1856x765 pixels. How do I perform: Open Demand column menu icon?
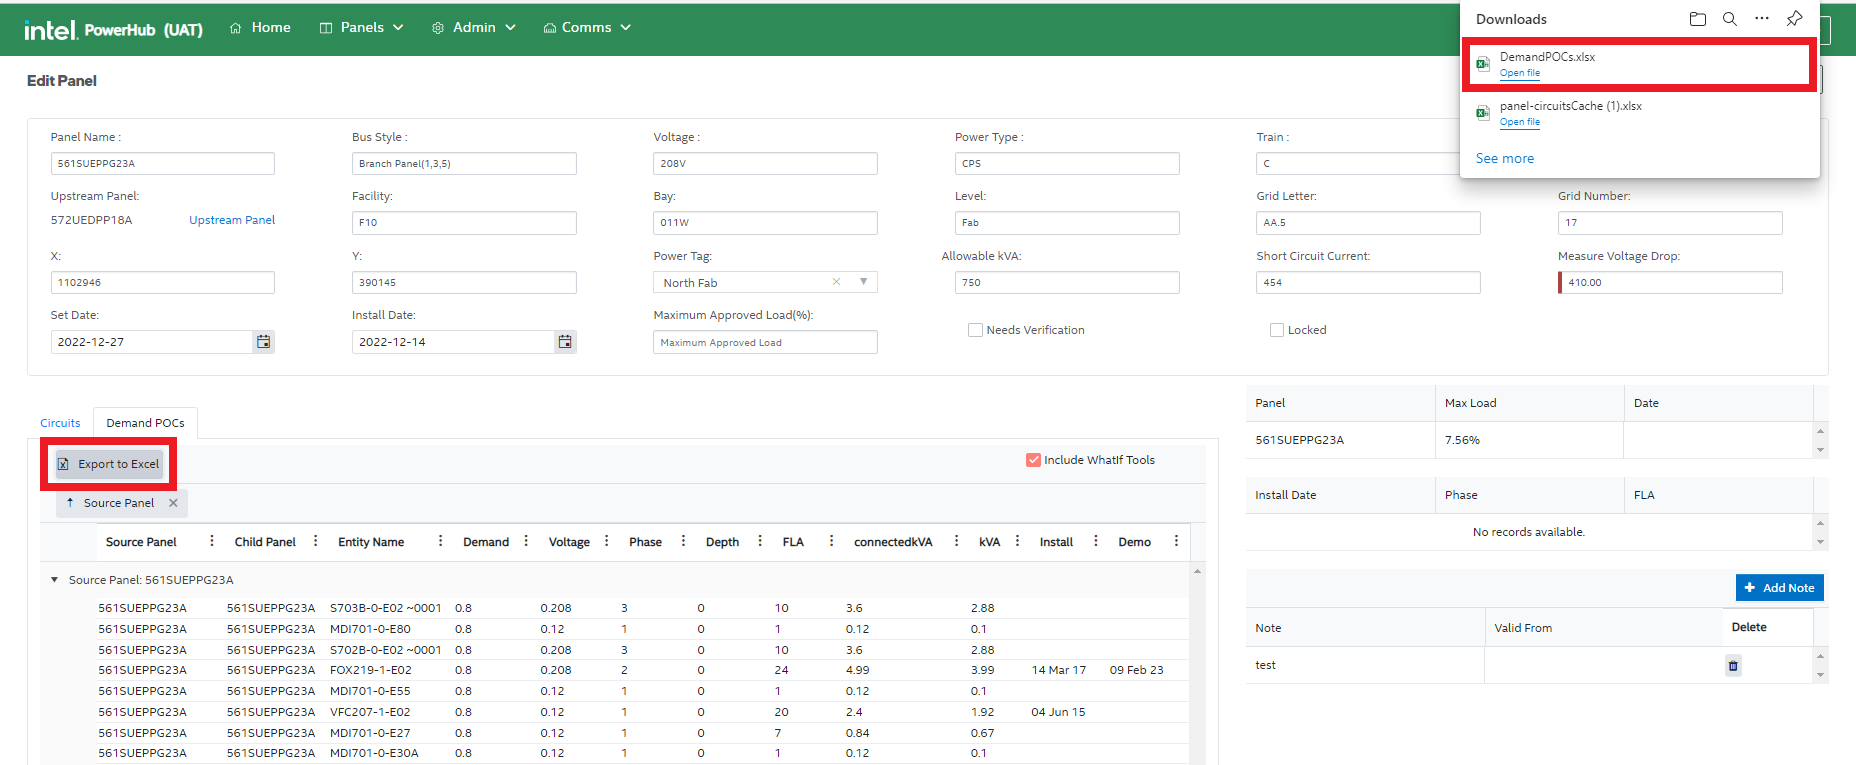(x=526, y=541)
